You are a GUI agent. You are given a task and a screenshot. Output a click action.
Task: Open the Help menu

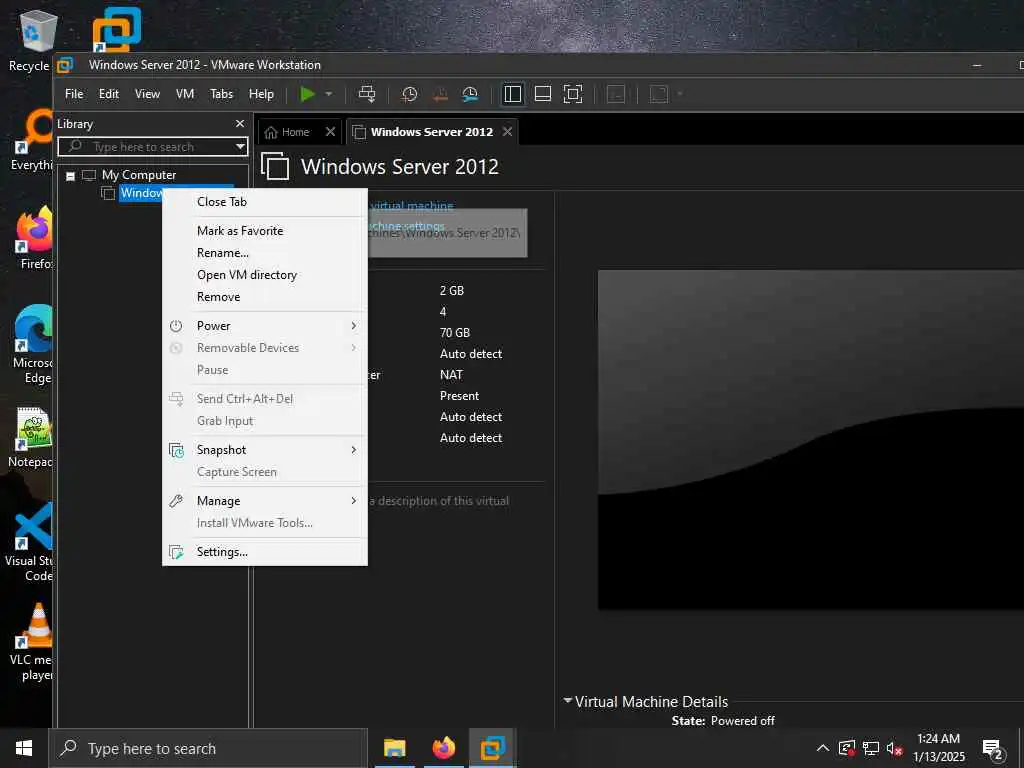tap(261, 94)
